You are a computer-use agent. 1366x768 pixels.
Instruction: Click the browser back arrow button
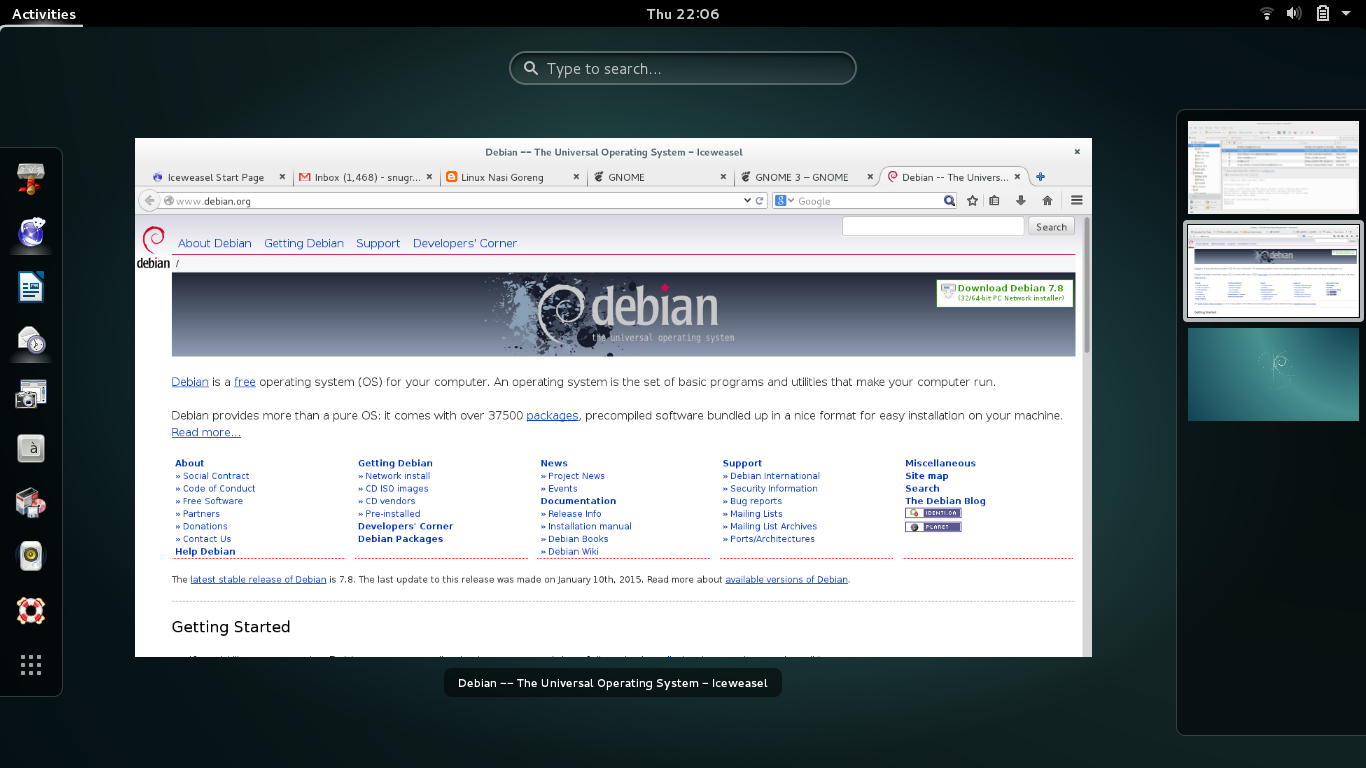pos(149,201)
